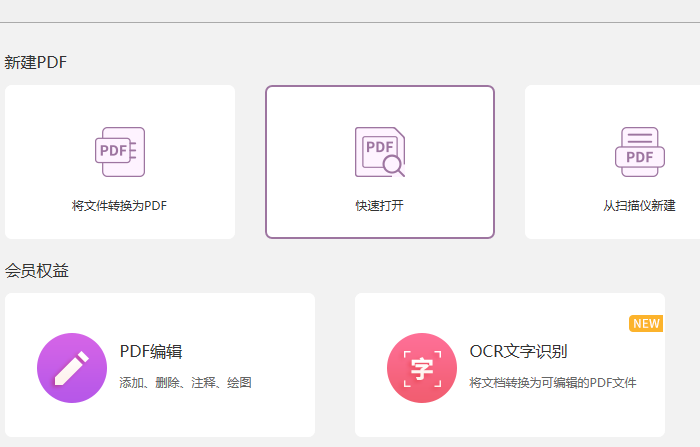Screen dimensions: 700x447
Task: Click the OCR文字识别 title text
Action: [518, 351]
